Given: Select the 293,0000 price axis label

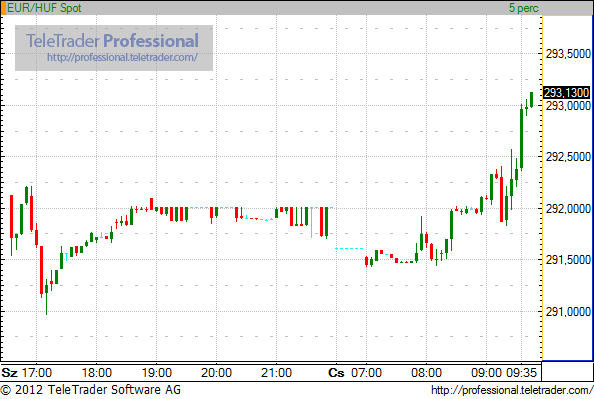Looking at the screenshot, I should [x=568, y=106].
